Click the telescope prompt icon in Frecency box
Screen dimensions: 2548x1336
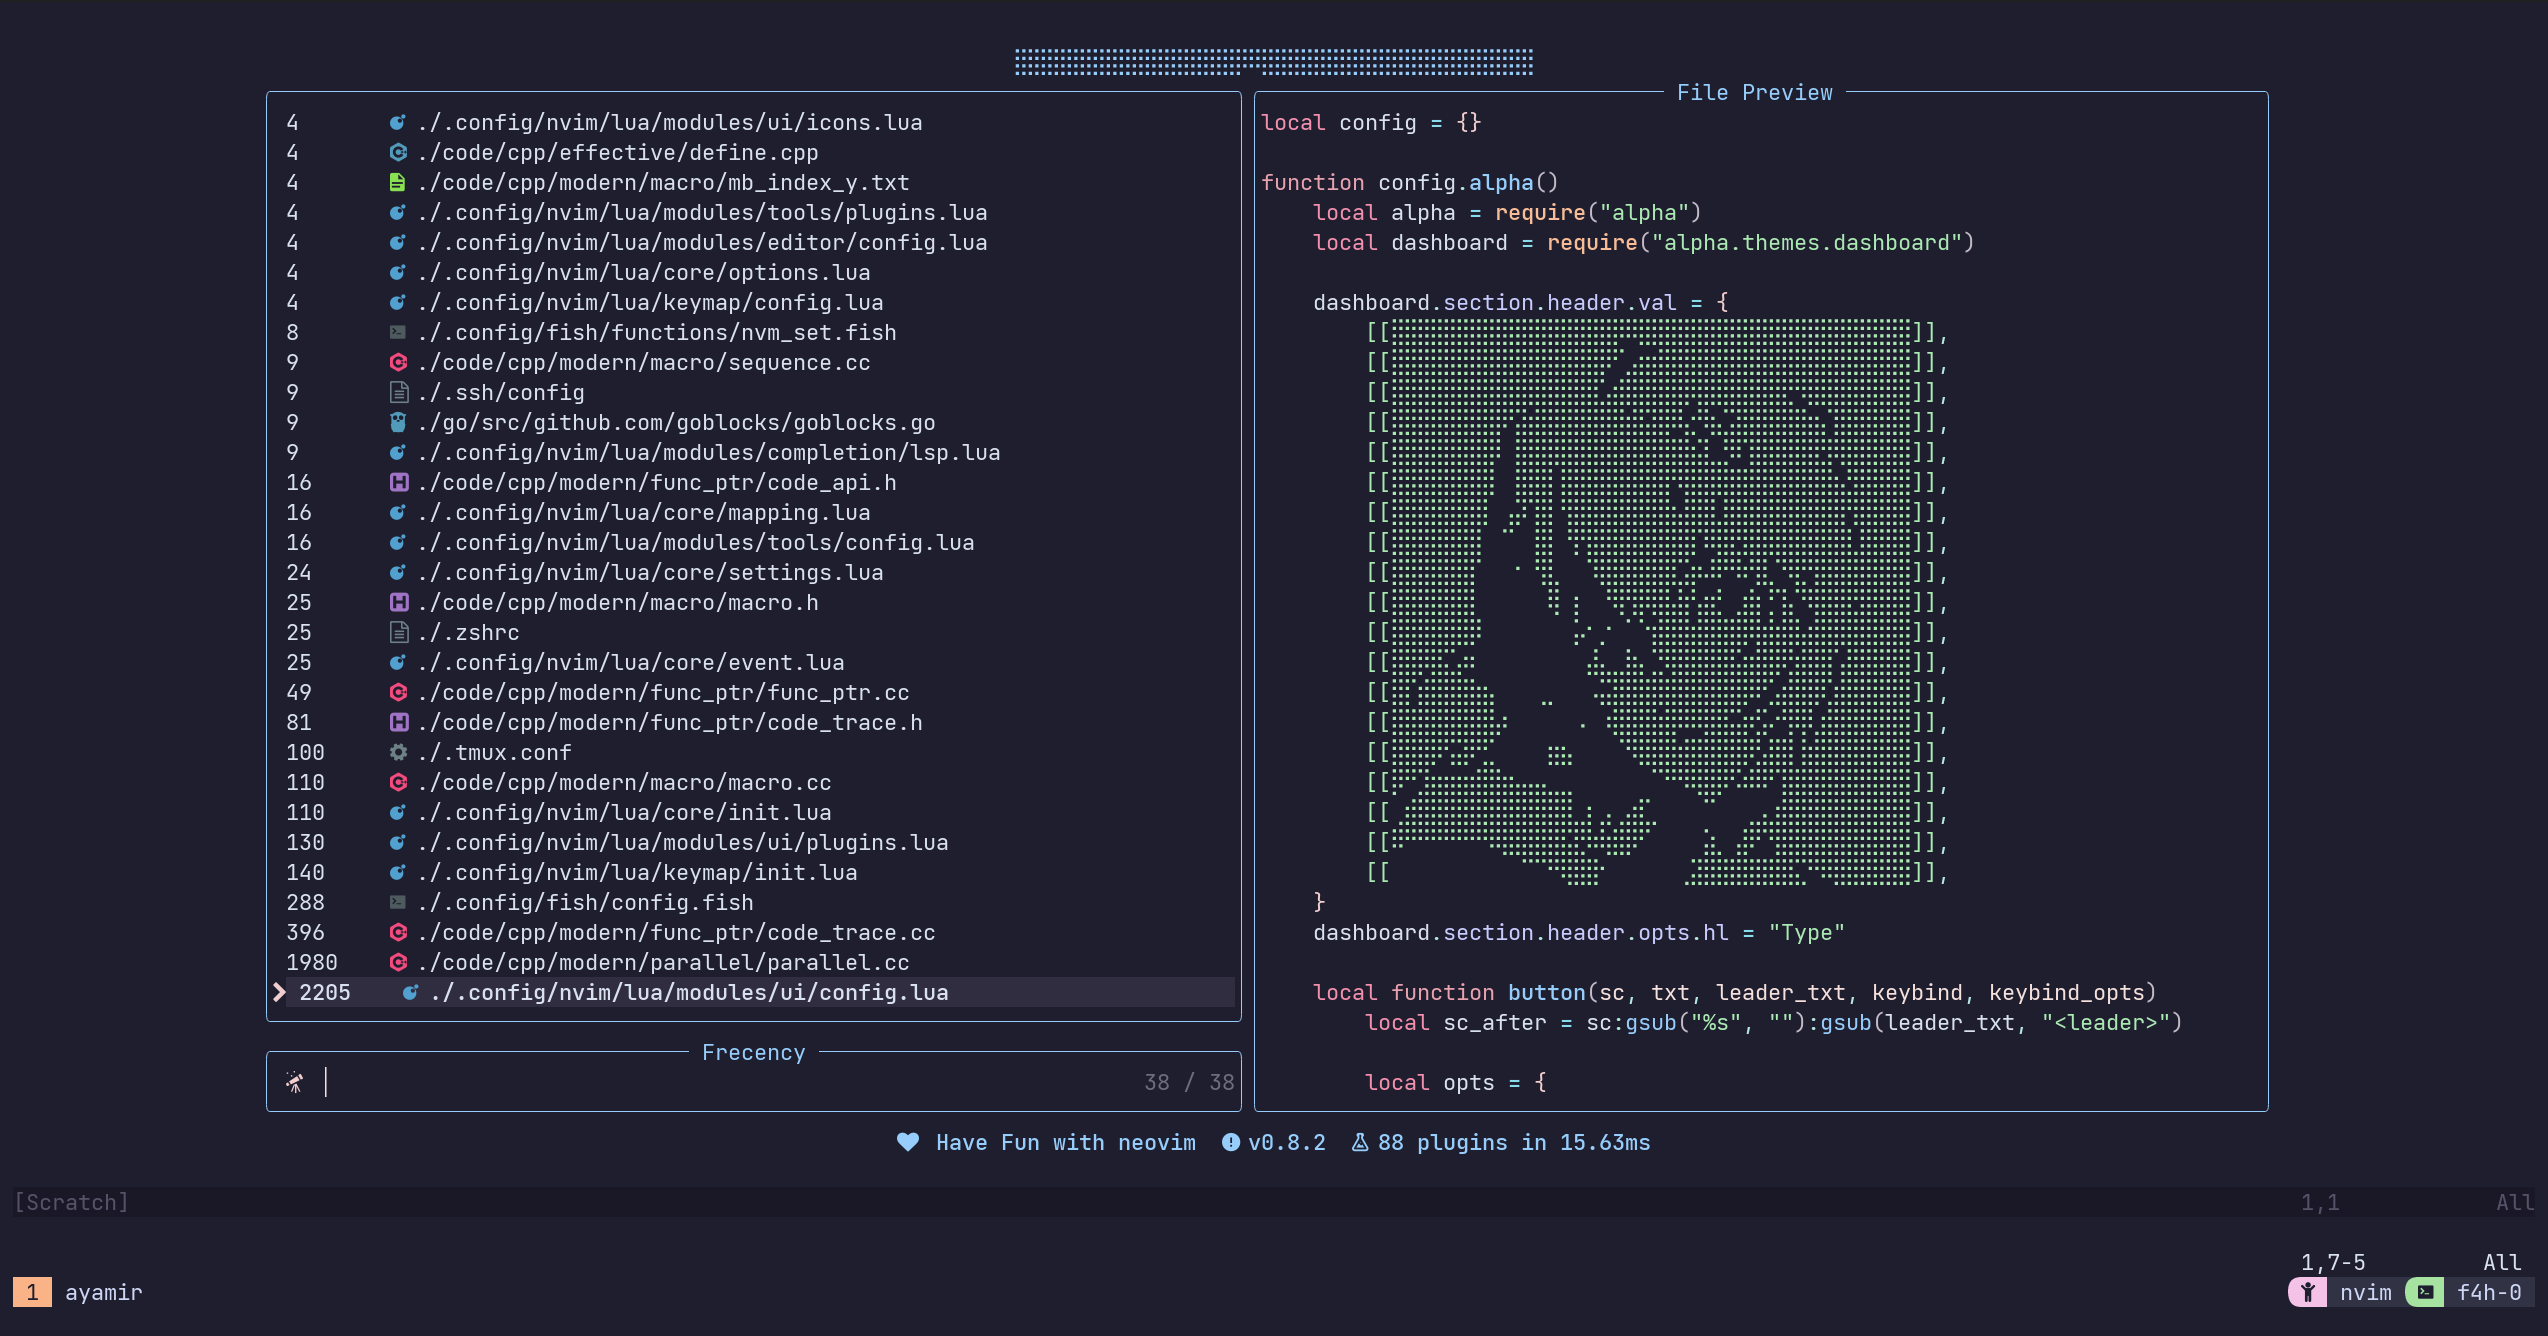[295, 1082]
